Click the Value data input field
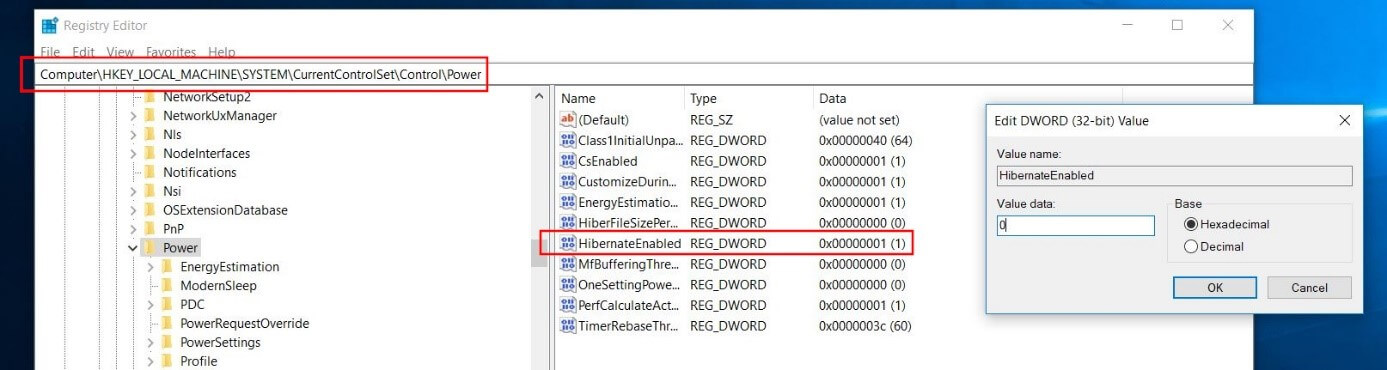Image resolution: width=1387 pixels, height=370 pixels. point(1075,226)
